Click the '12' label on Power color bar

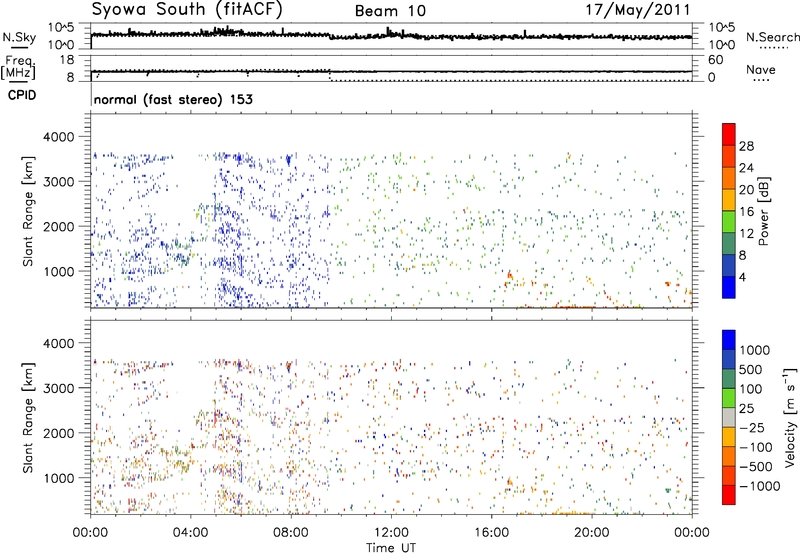[x=746, y=234]
